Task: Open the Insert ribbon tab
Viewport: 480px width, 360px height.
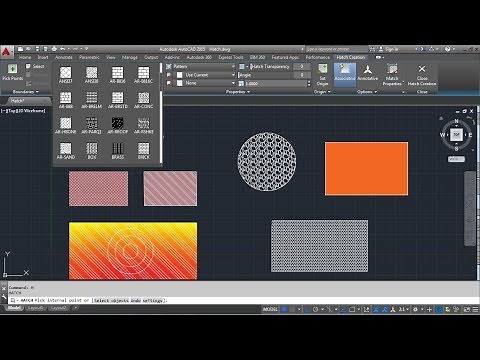Action: click(43, 57)
